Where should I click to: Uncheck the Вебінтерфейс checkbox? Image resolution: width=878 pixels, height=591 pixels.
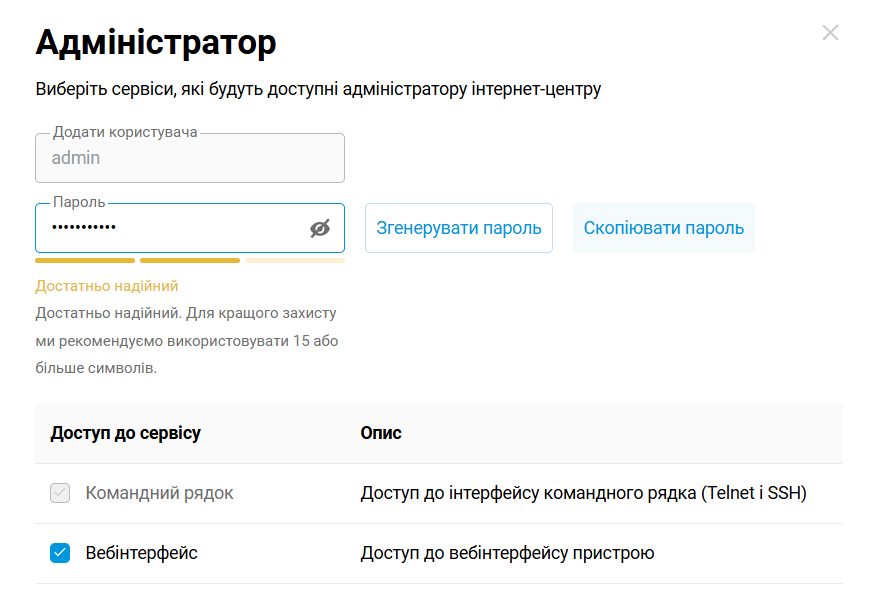point(60,553)
